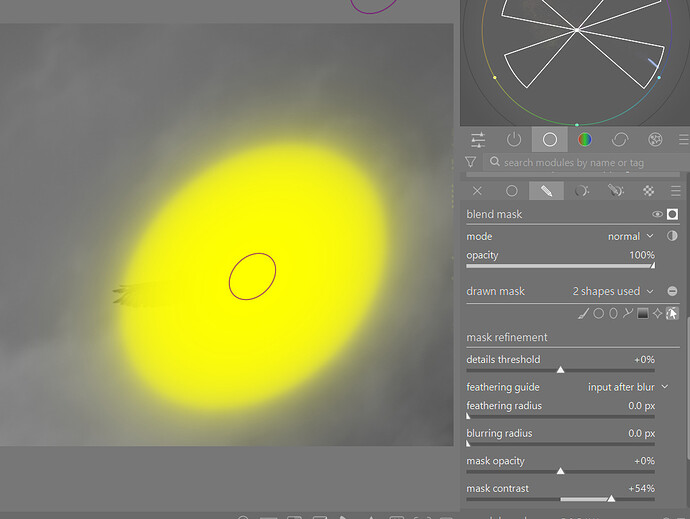This screenshot has height=519, width=690.
Task: Click the purple ellipse shape inside yellow mask
Action: (x=252, y=276)
